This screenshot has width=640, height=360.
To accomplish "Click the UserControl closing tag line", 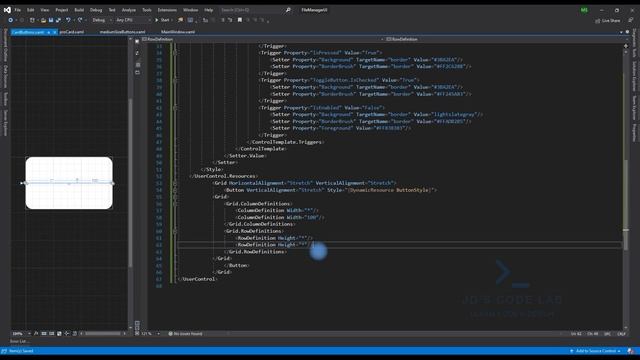I will click(x=198, y=279).
